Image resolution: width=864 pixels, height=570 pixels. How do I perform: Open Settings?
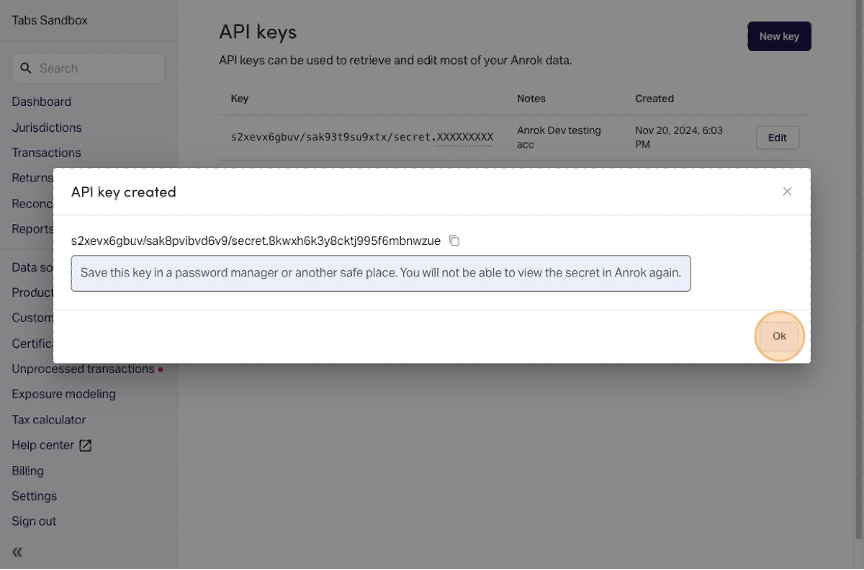pos(34,496)
